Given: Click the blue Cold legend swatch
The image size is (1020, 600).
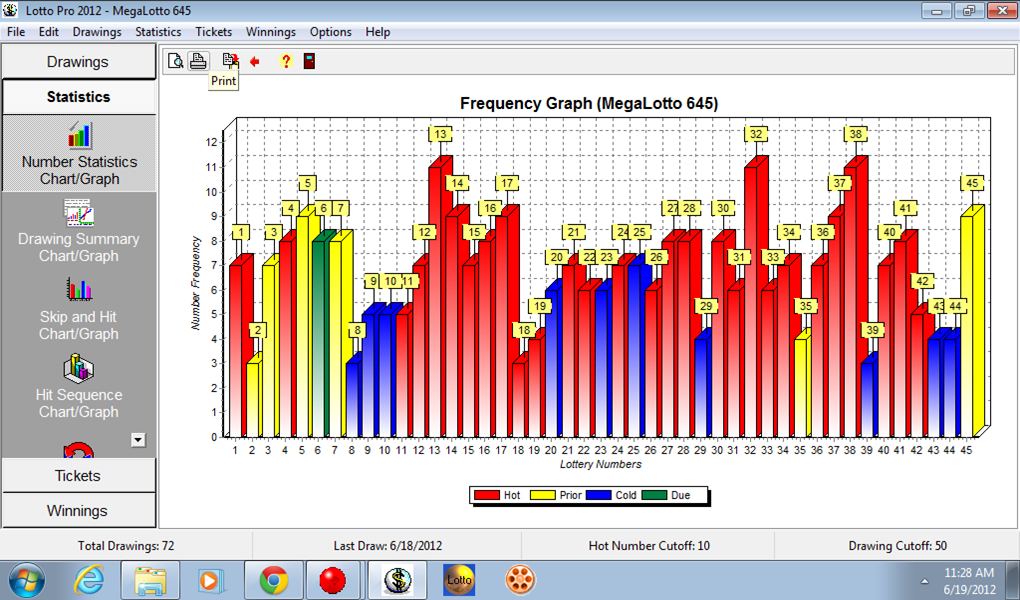Looking at the screenshot, I should coord(598,495).
